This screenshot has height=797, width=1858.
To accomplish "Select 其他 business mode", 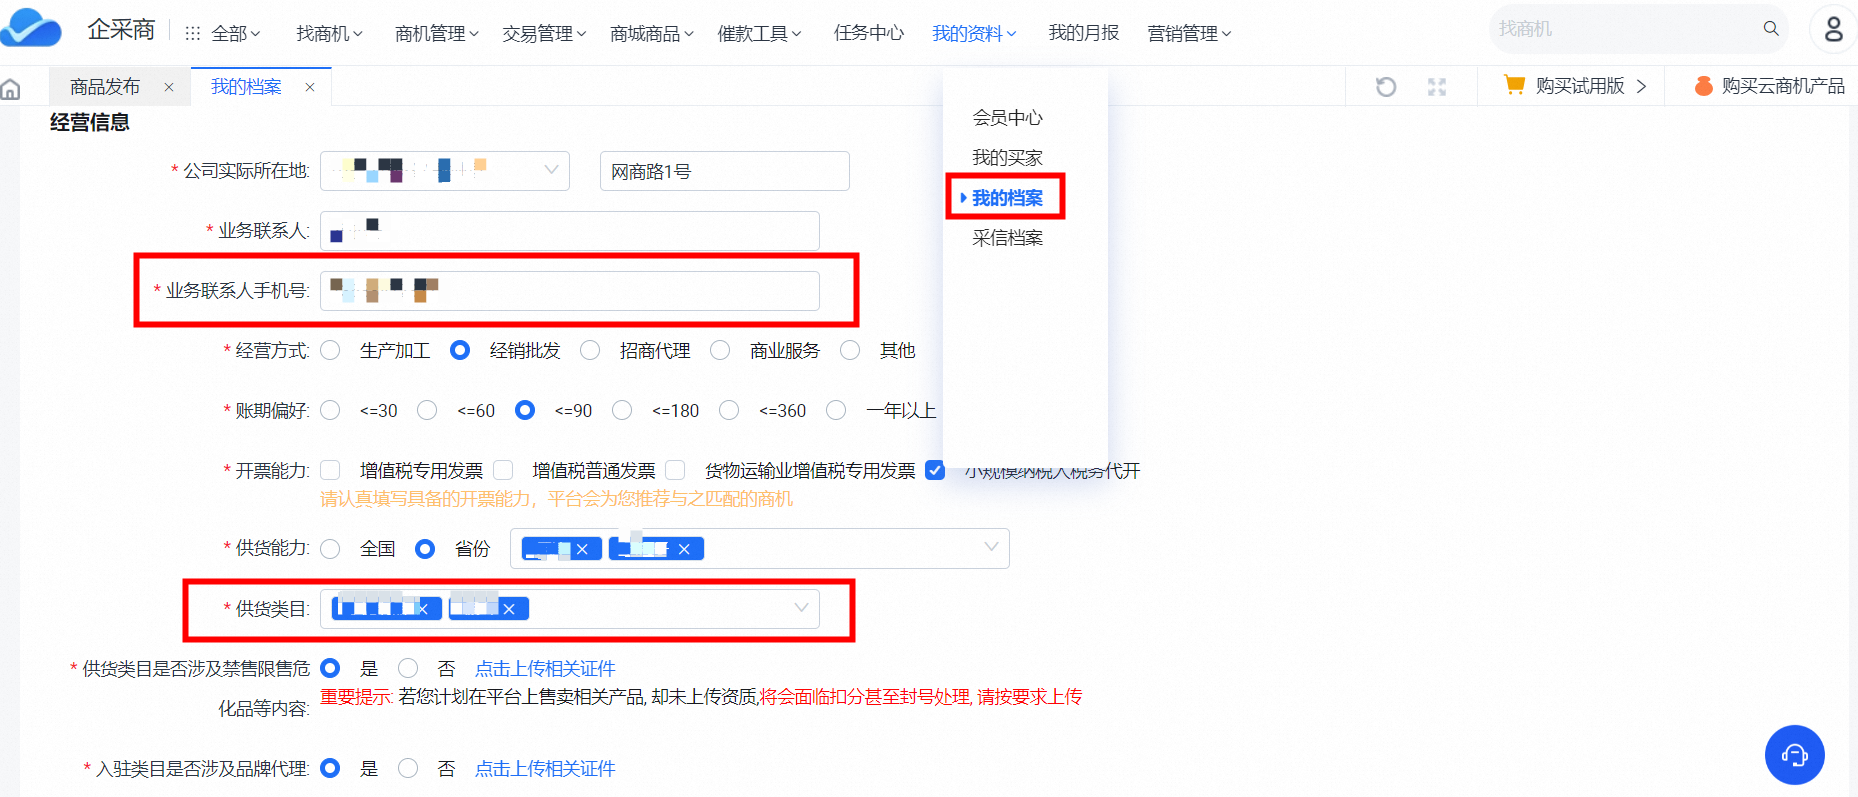I will (850, 350).
